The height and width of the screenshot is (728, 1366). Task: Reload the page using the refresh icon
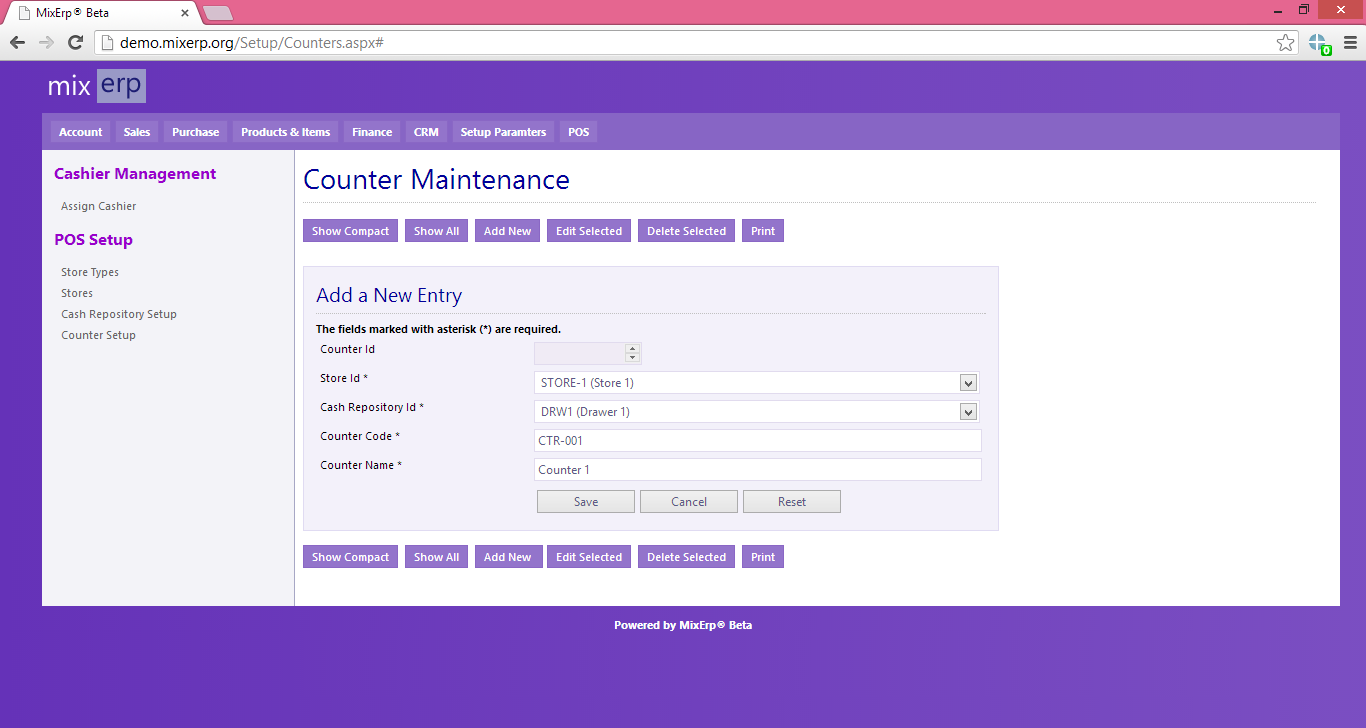click(74, 43)
